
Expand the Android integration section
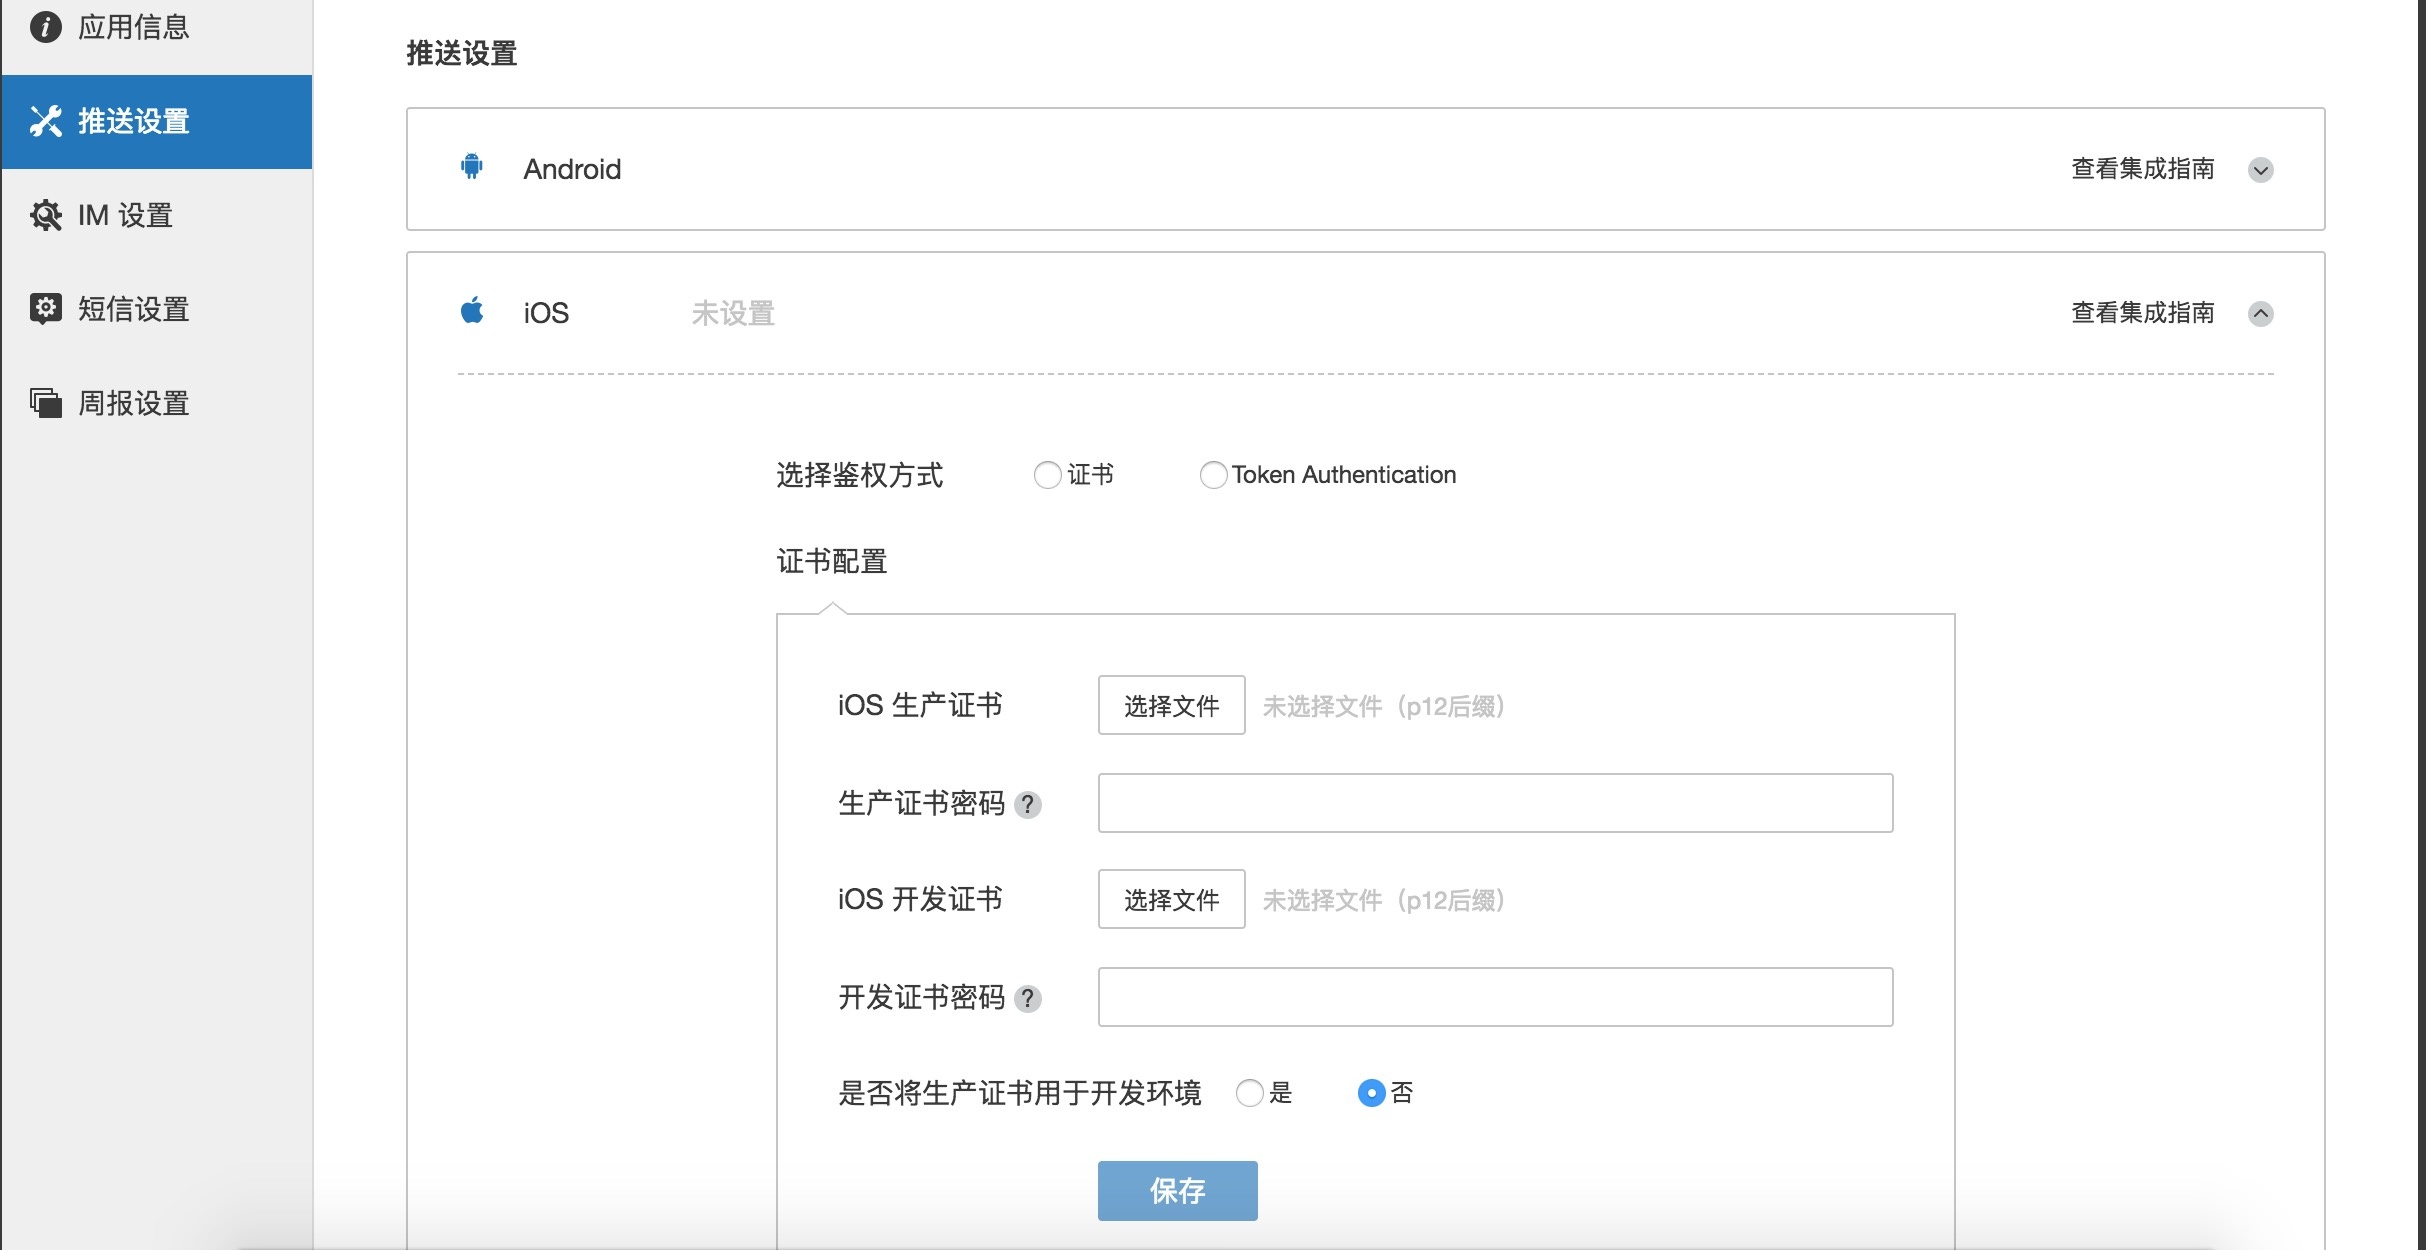(2262, 170)
